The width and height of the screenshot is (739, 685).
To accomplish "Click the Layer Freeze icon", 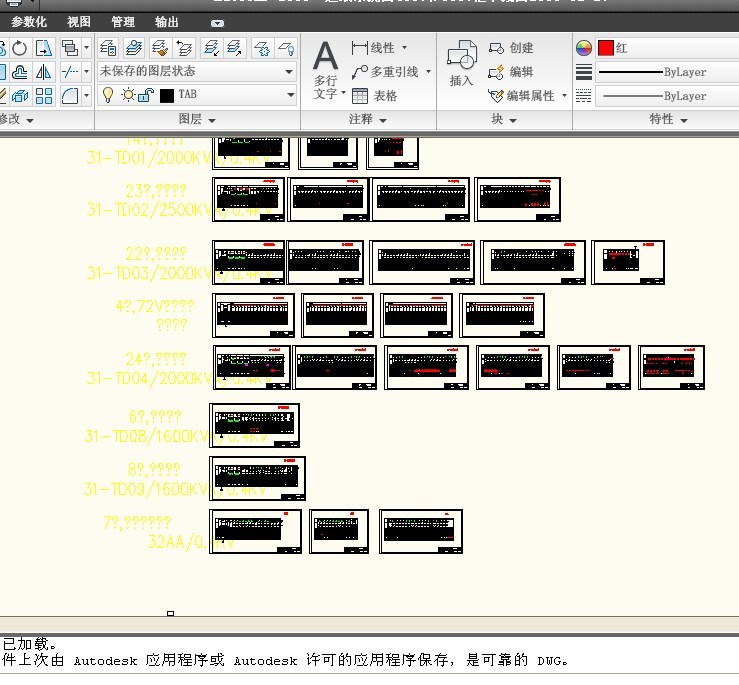I will [261, 48].
